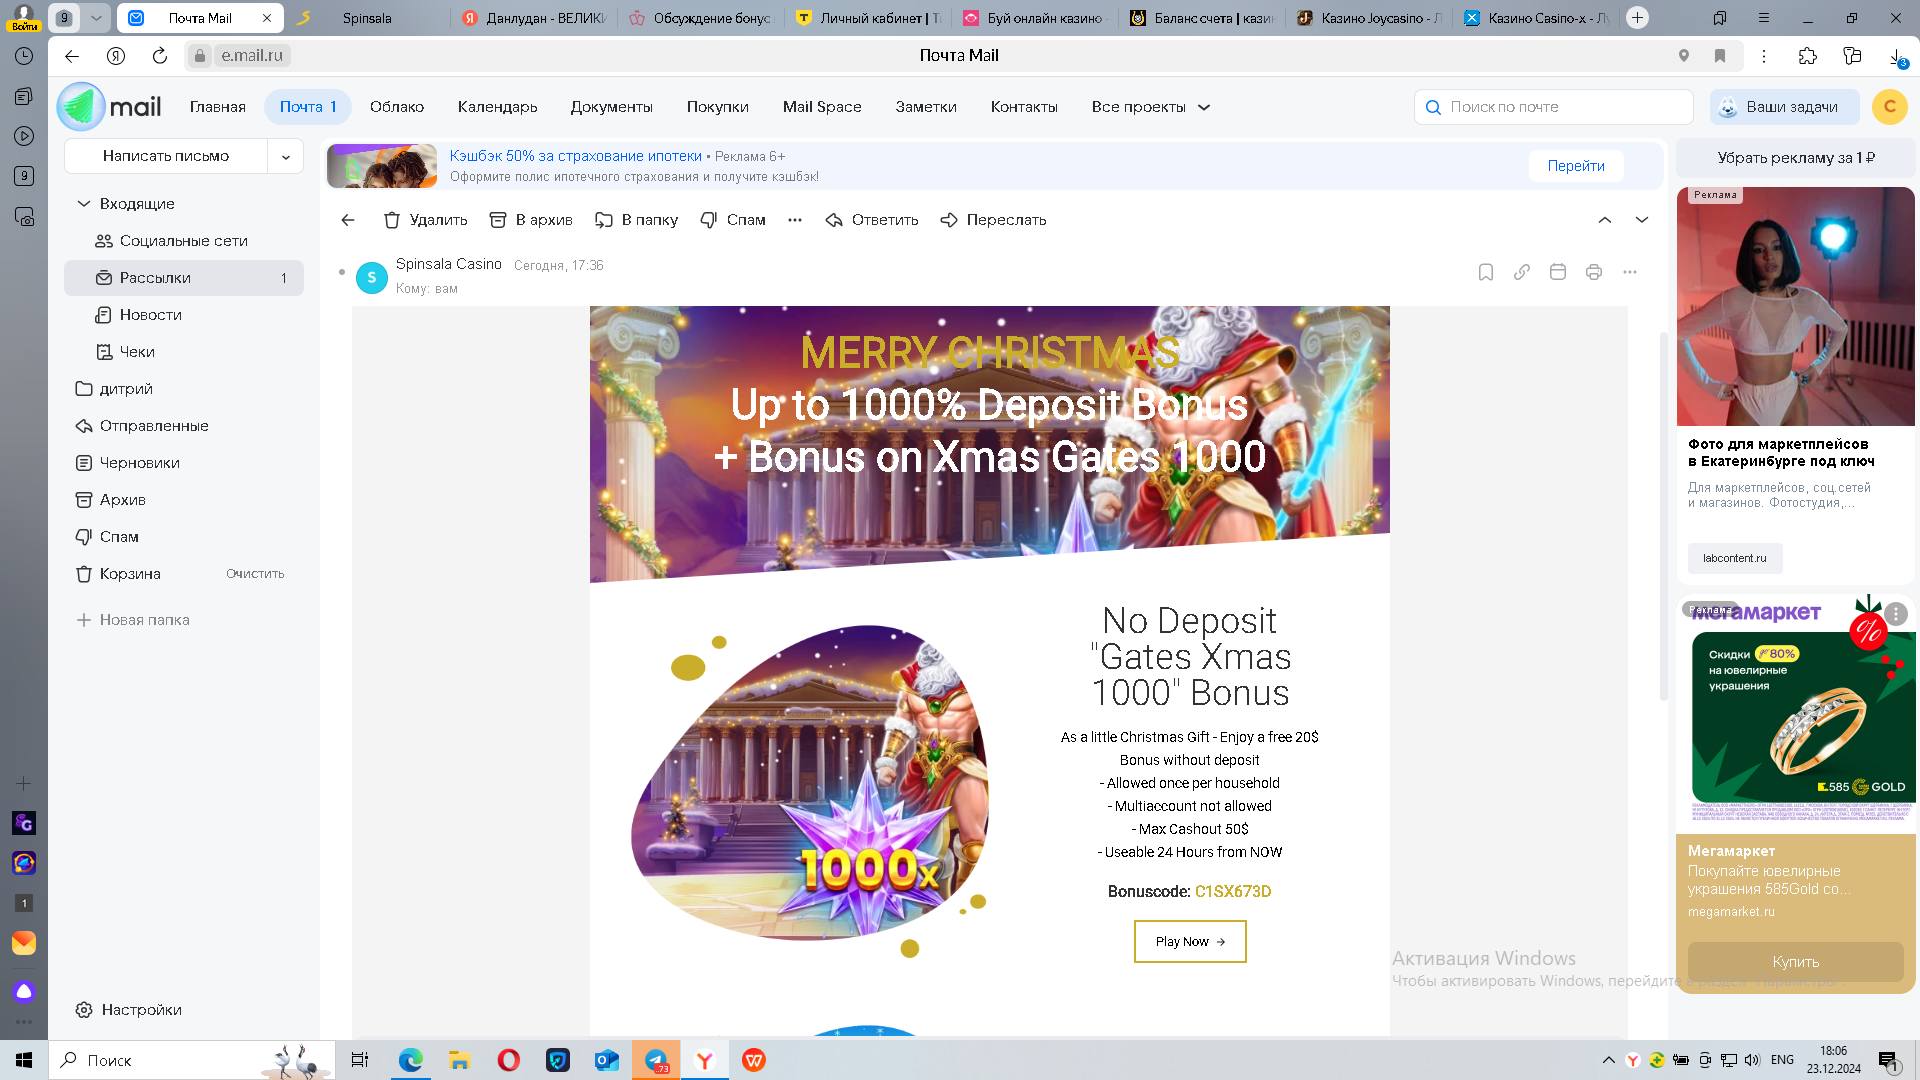The width and height of the screenshot is (1920, 1080).
Task: Click the Delete (Удалить) trash icon
Action: coord(392,220)
